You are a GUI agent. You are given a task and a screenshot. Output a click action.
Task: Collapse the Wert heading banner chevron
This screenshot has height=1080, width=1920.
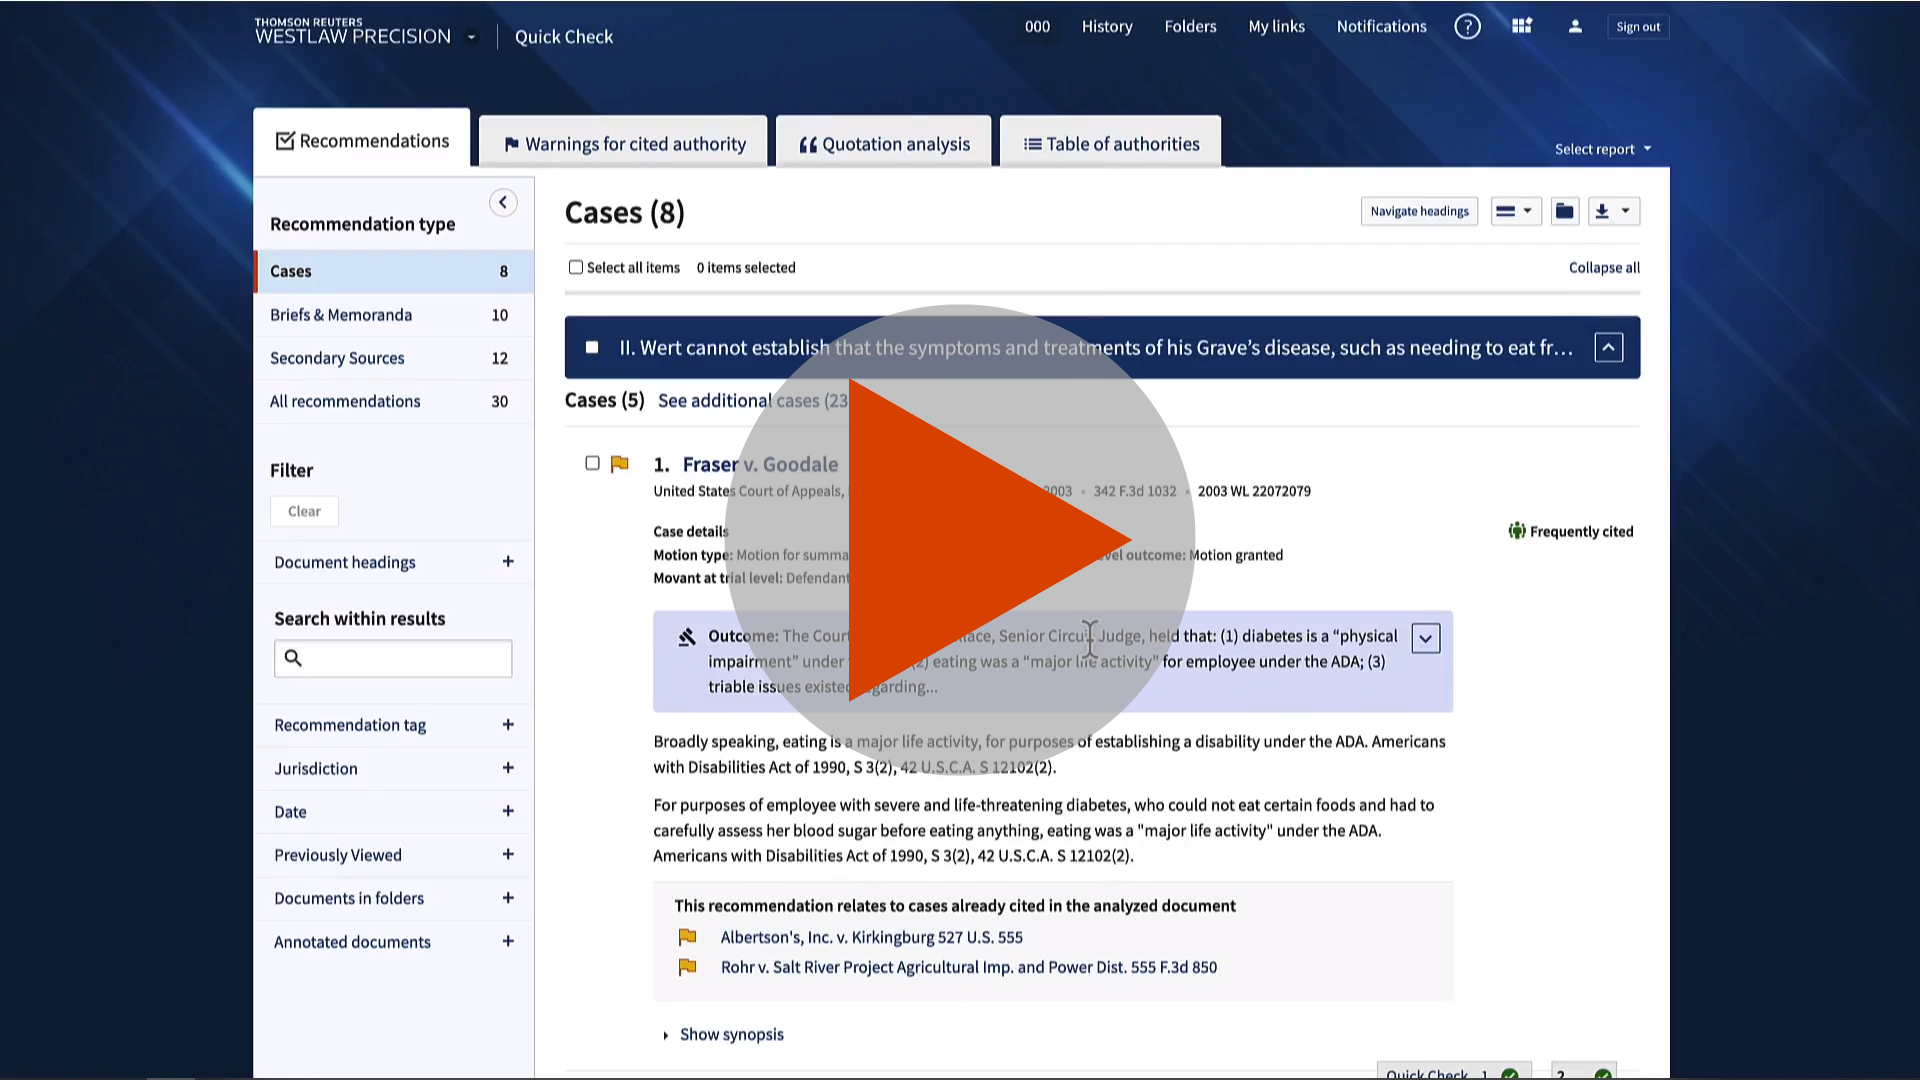click(1608, 347)
